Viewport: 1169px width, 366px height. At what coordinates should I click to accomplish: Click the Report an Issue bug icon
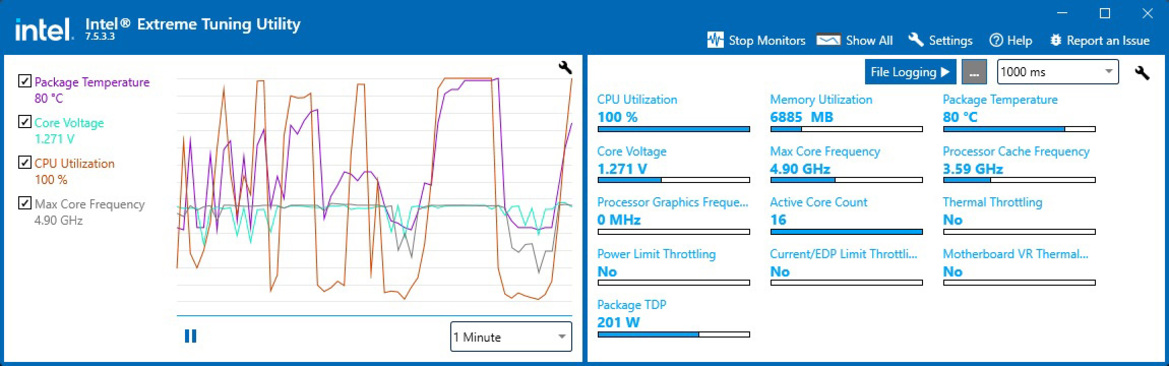1056,40
